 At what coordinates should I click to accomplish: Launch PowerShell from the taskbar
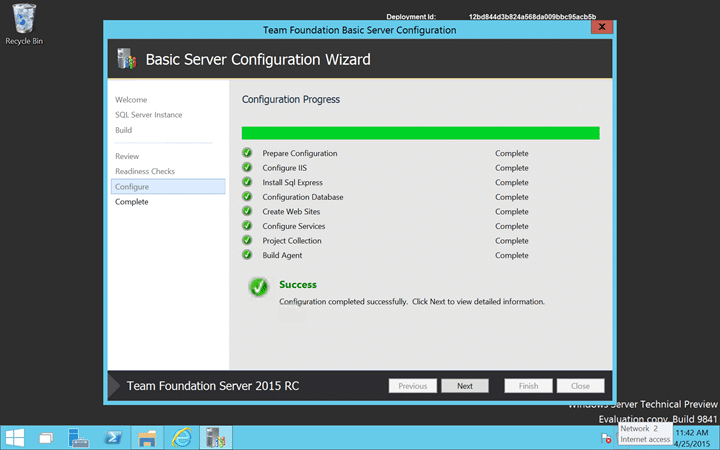click(113, 438)
